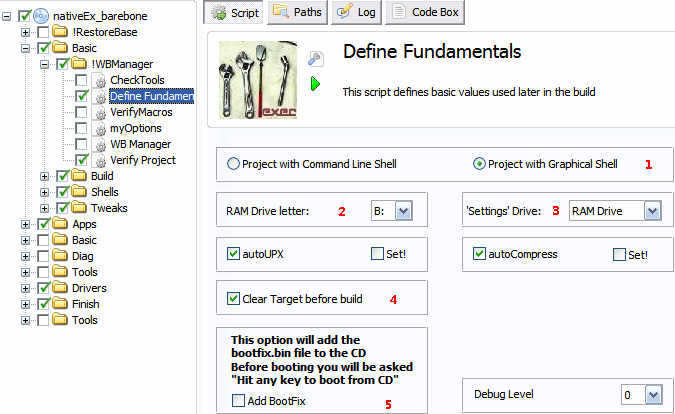Click the nativeEx_barebone project disc icon
Image resolution: width=675 pixels, height=414 pixels.
tap(41, 16)
